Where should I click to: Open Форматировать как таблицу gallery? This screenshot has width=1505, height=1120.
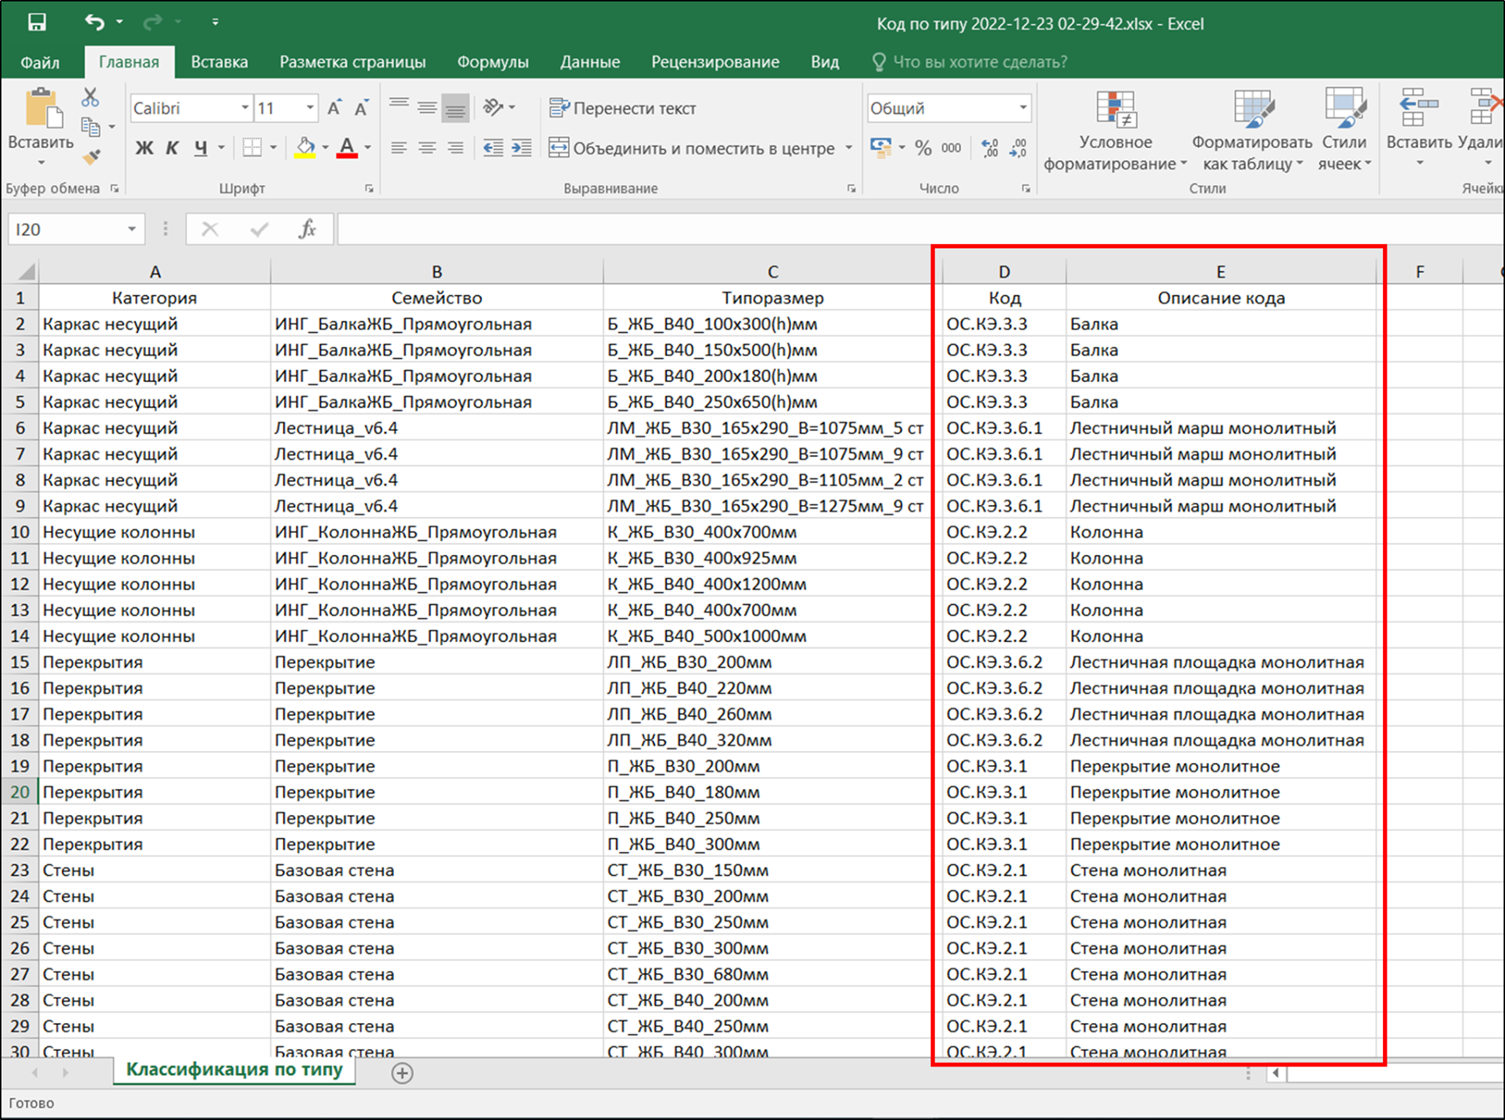pos(1251,130)
